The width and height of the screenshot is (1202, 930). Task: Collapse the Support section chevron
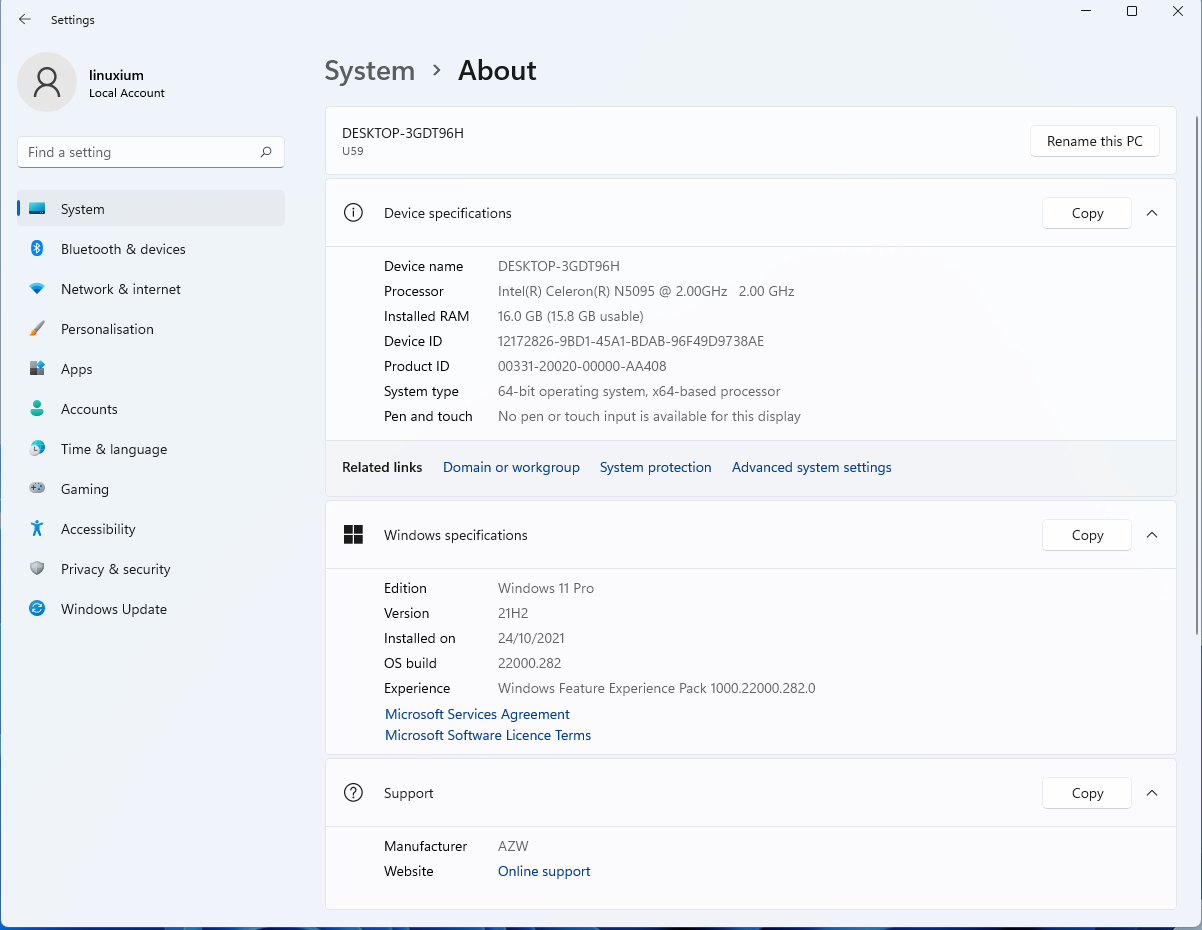point(1152,793)
